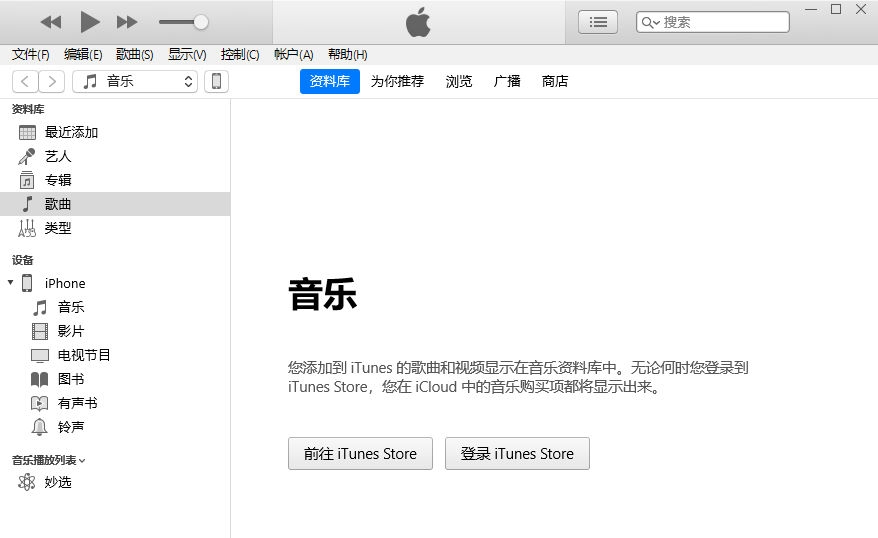This screenshot has width=878, height=538.
Task: Open the 歌曲(S) menu
Action: coord(134,54)
